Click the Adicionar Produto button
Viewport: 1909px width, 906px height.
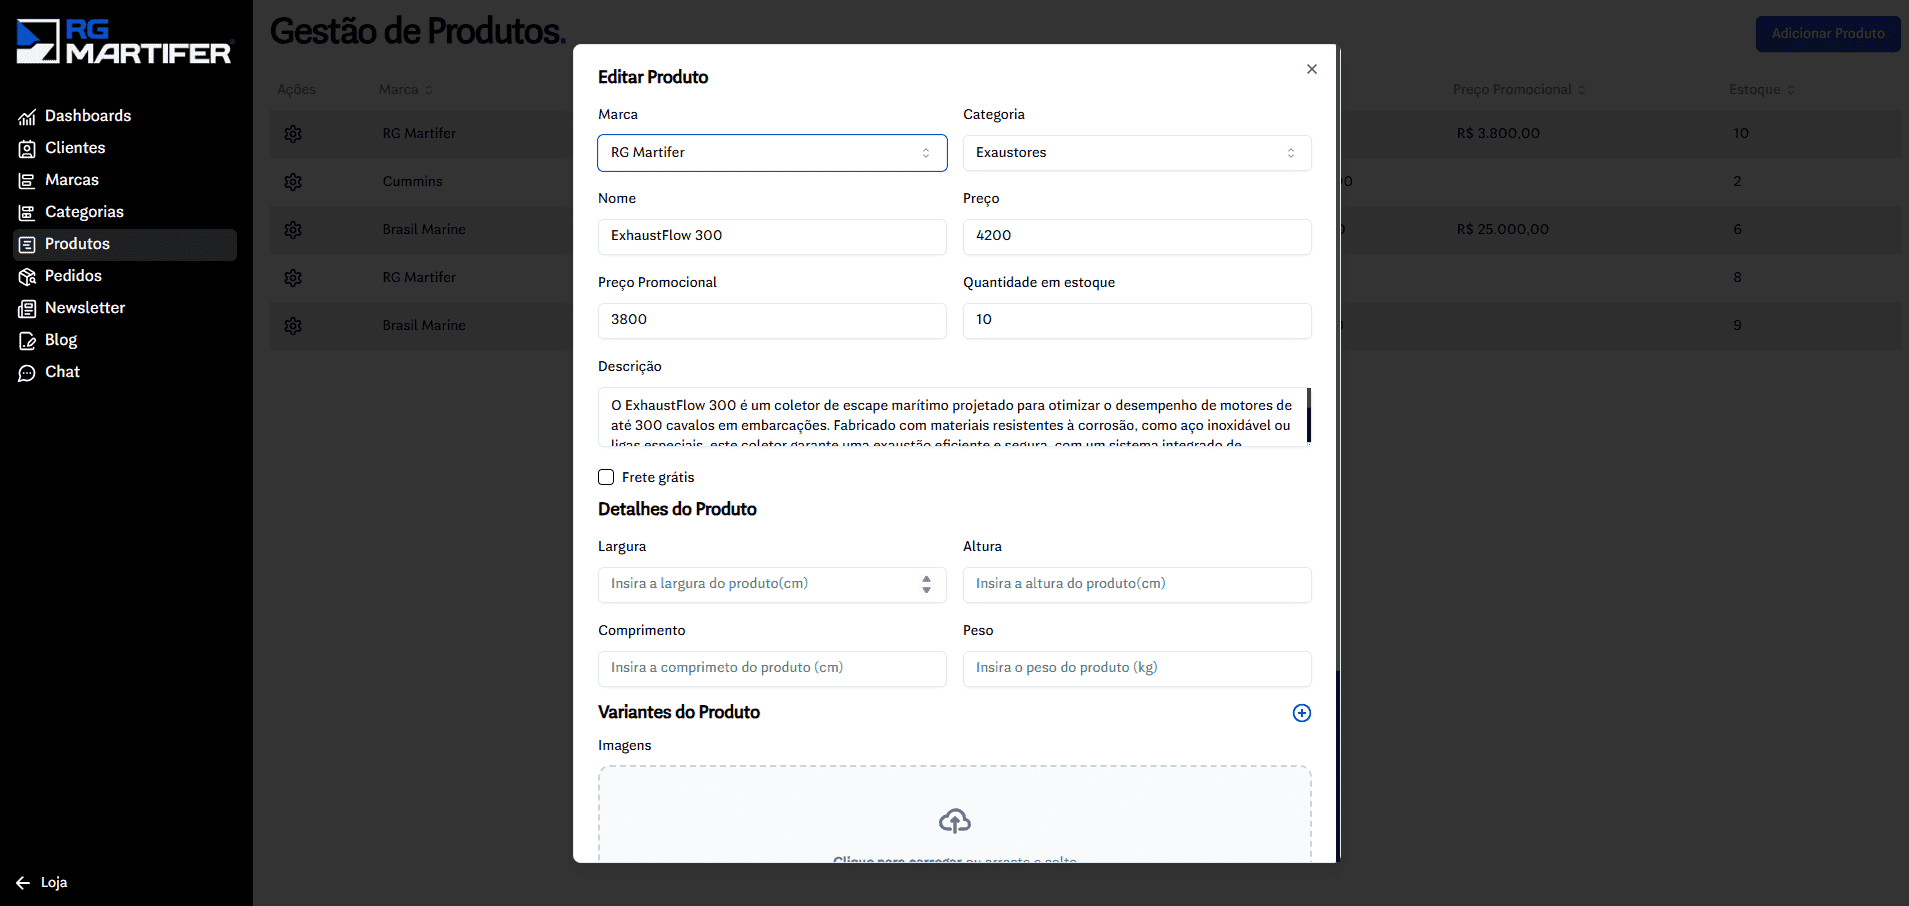(1827, 34)
